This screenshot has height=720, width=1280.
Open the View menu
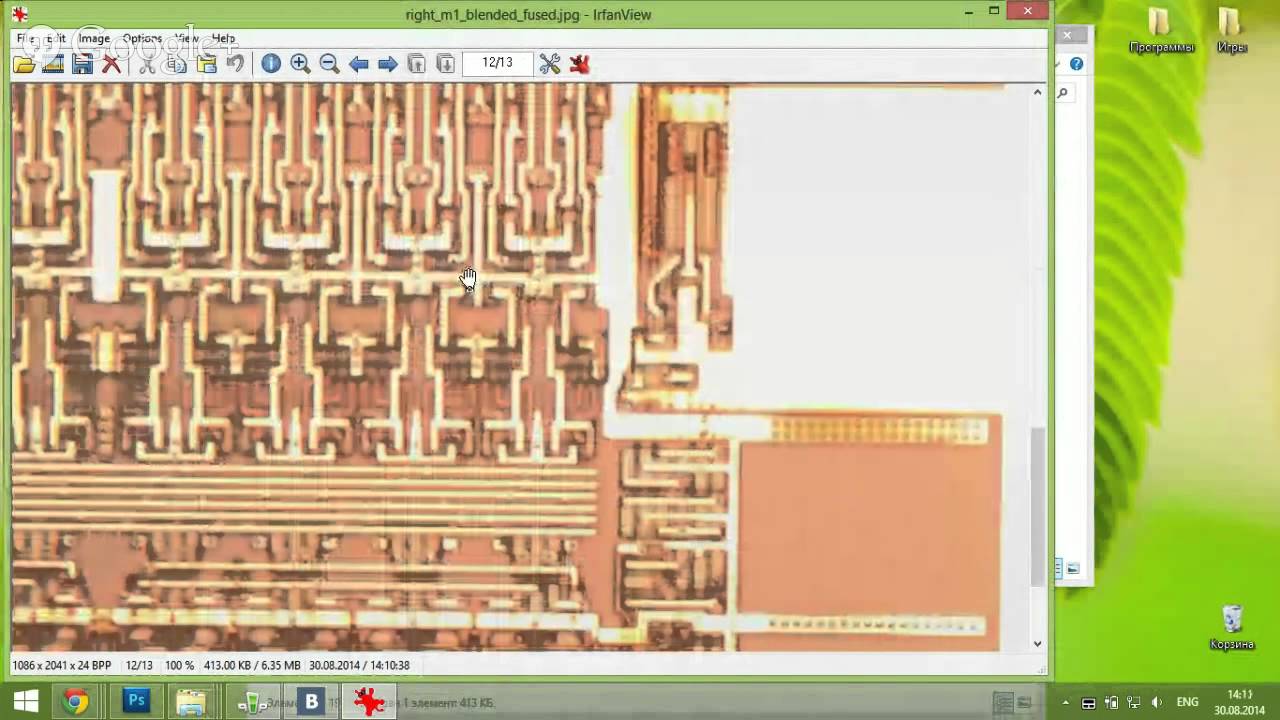coord(187,38)
